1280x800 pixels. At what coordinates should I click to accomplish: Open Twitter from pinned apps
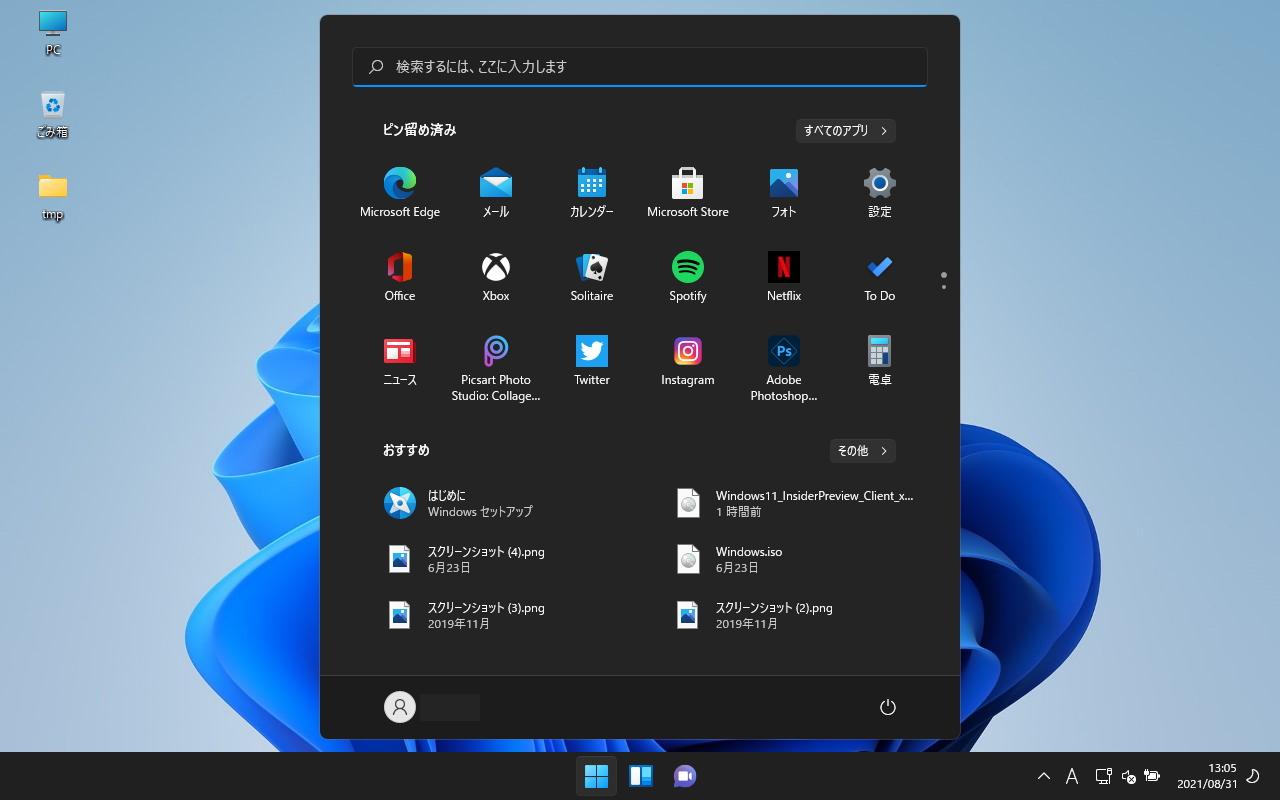(x=592, y=362)
